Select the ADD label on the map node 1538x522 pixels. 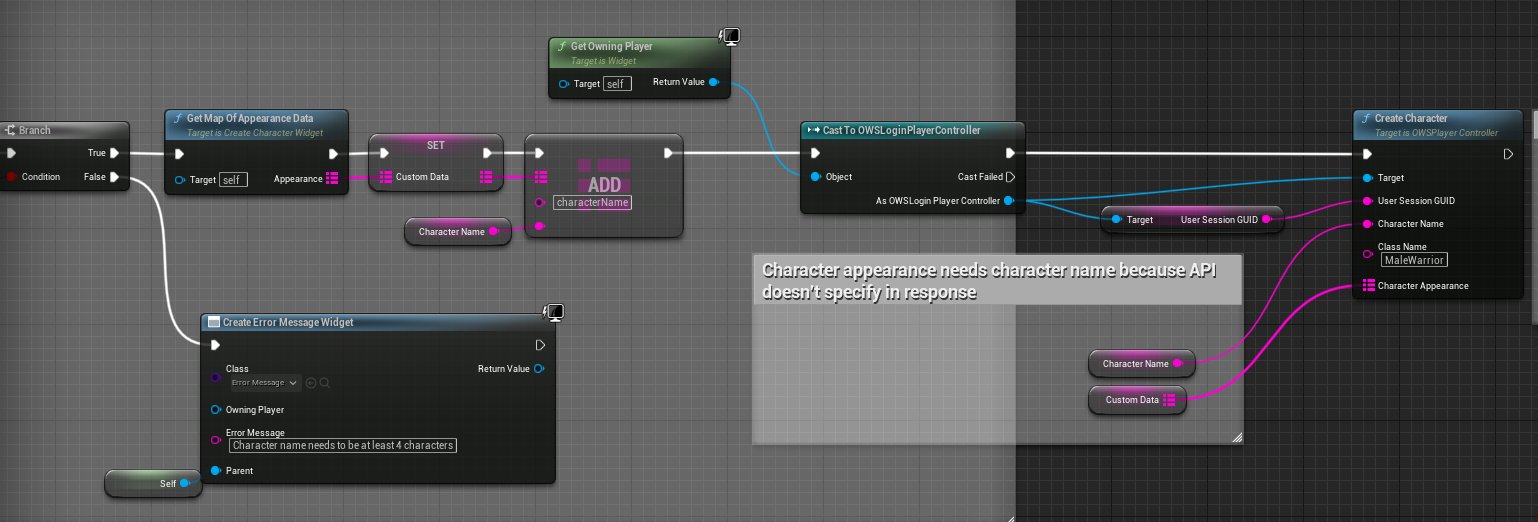[605, 185]
